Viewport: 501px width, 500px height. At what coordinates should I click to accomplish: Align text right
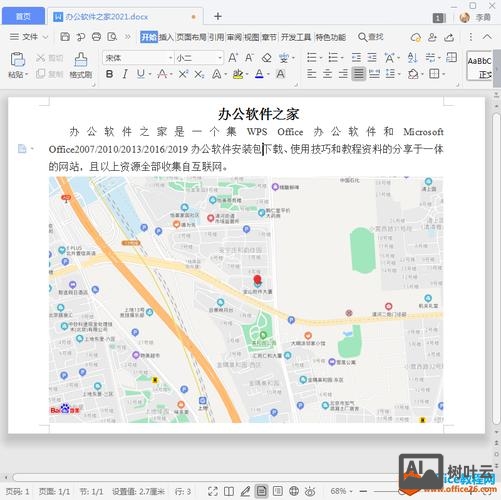click(343, 74)
